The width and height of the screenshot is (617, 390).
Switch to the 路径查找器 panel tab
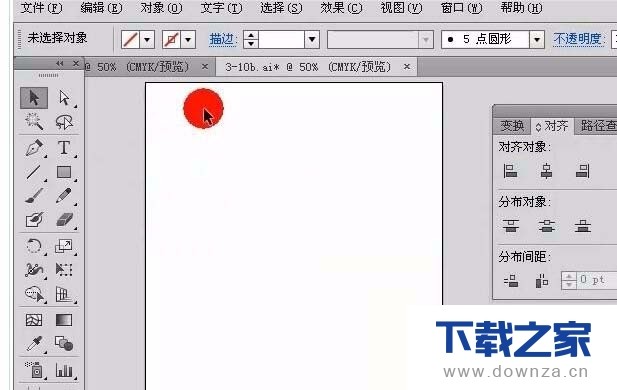[x=596, y=126]
